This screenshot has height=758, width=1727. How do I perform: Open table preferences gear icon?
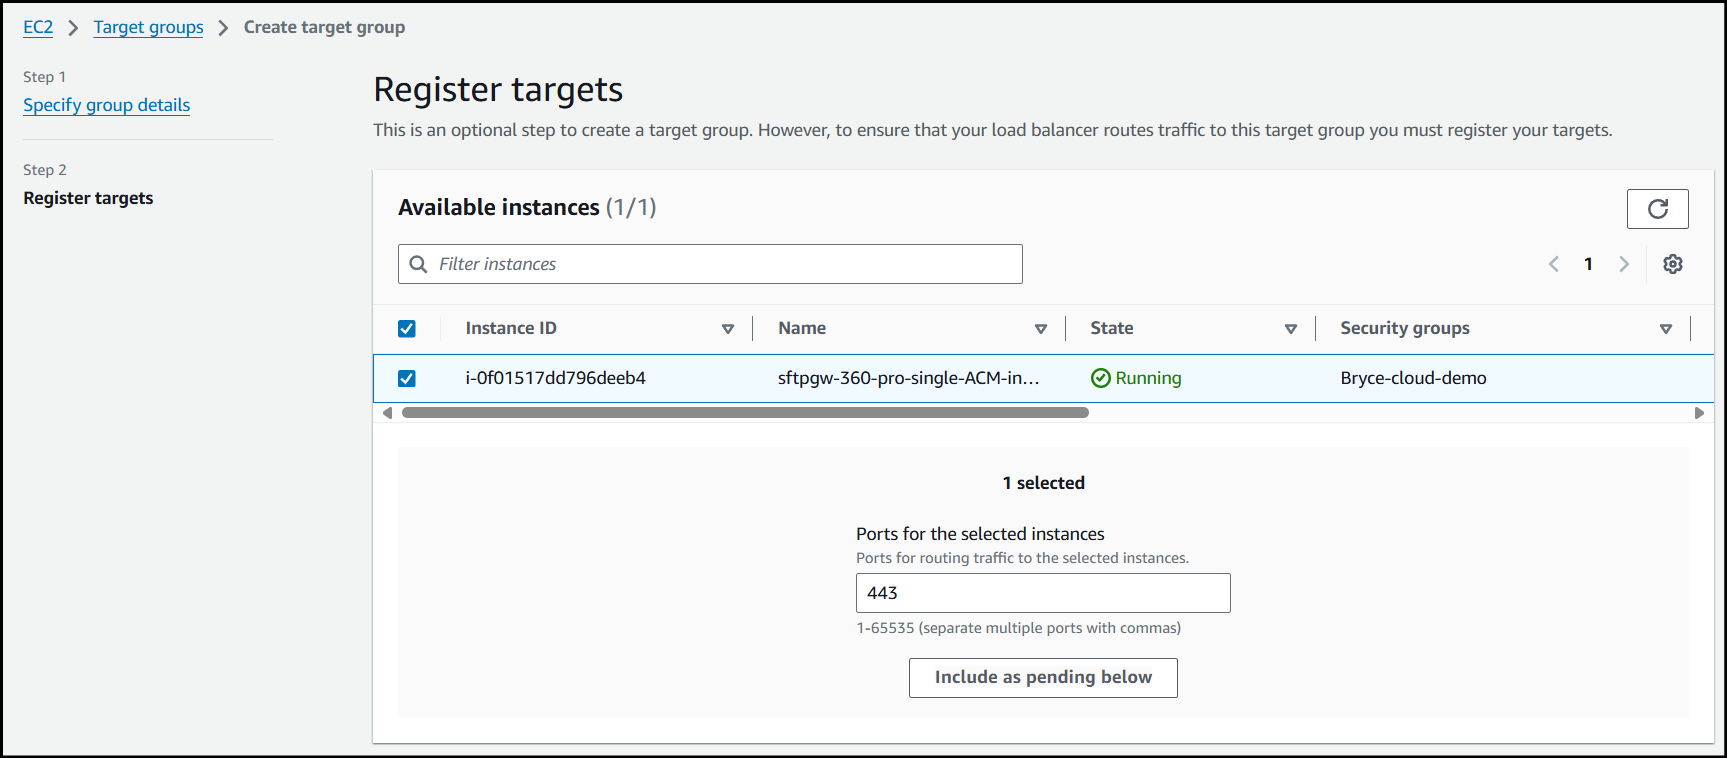[x=1672, y=264]
